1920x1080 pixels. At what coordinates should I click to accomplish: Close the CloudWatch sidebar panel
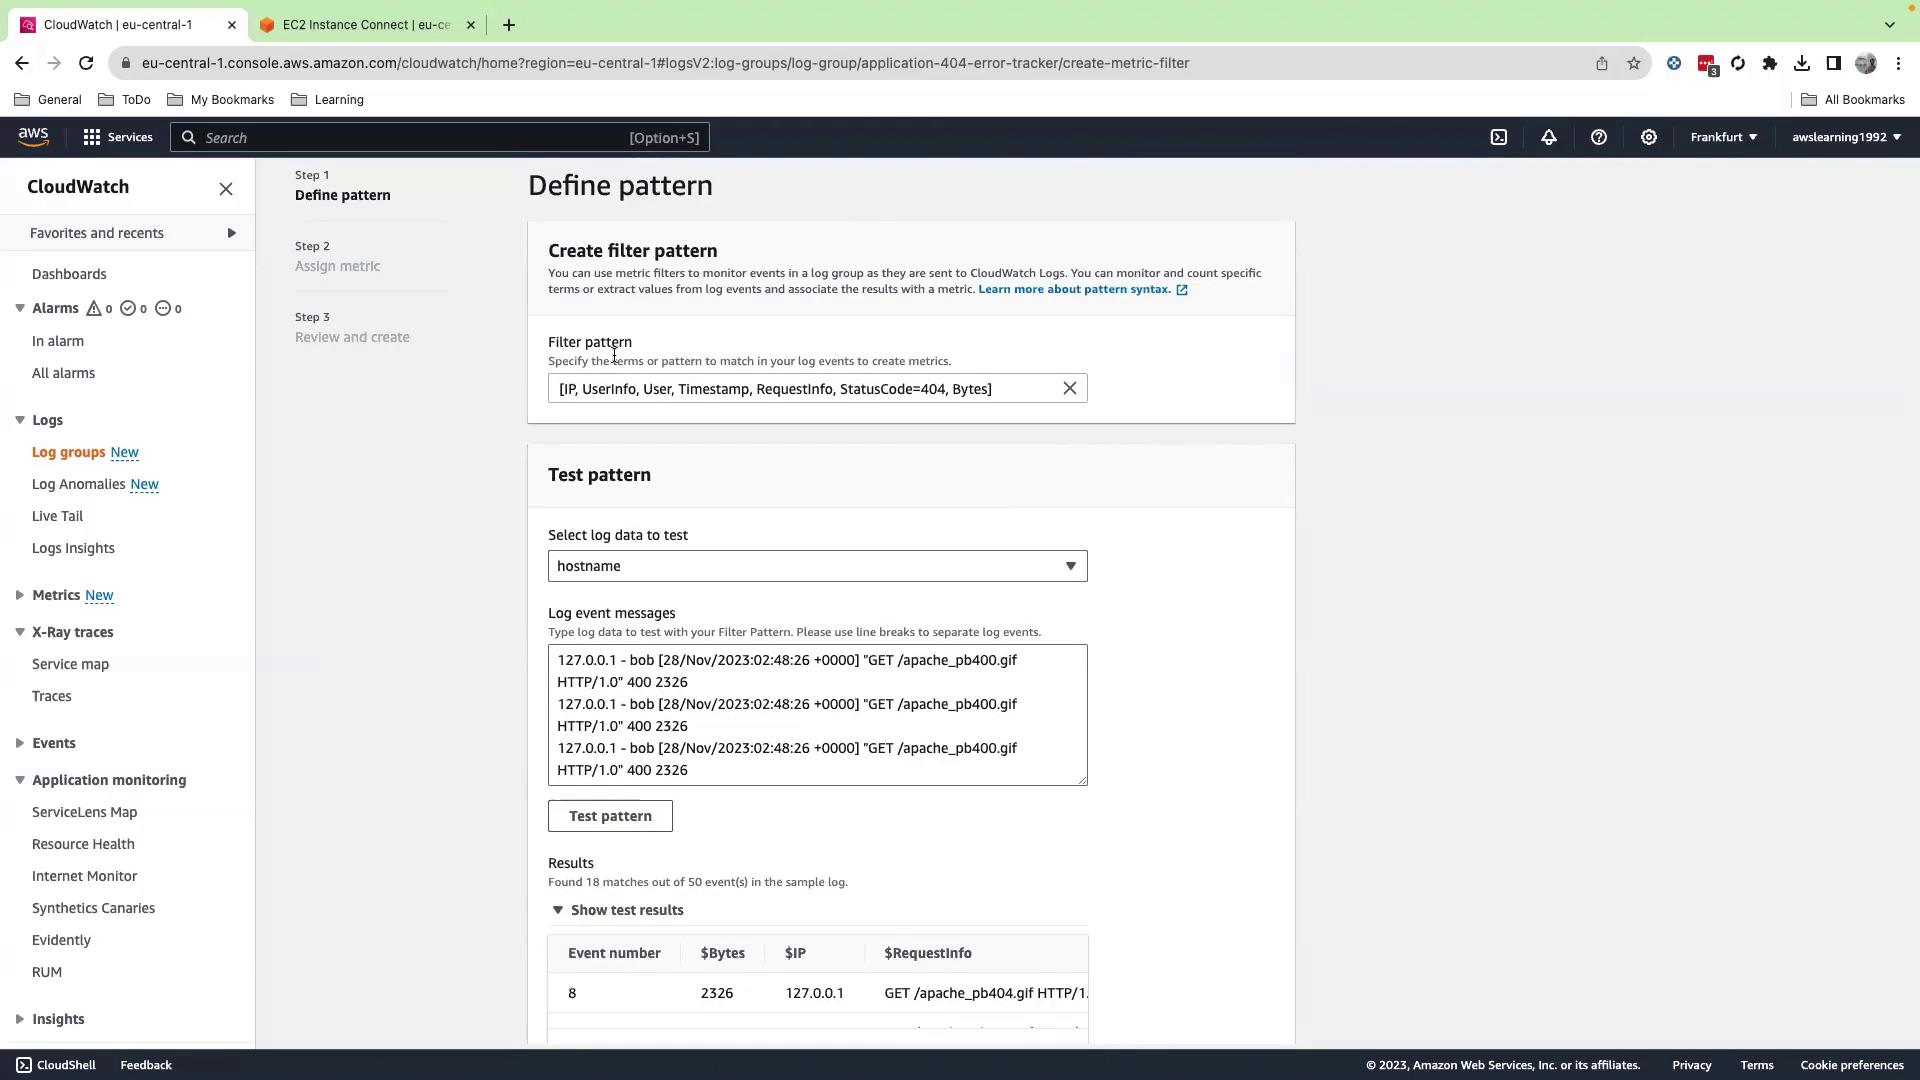point(225,189)
